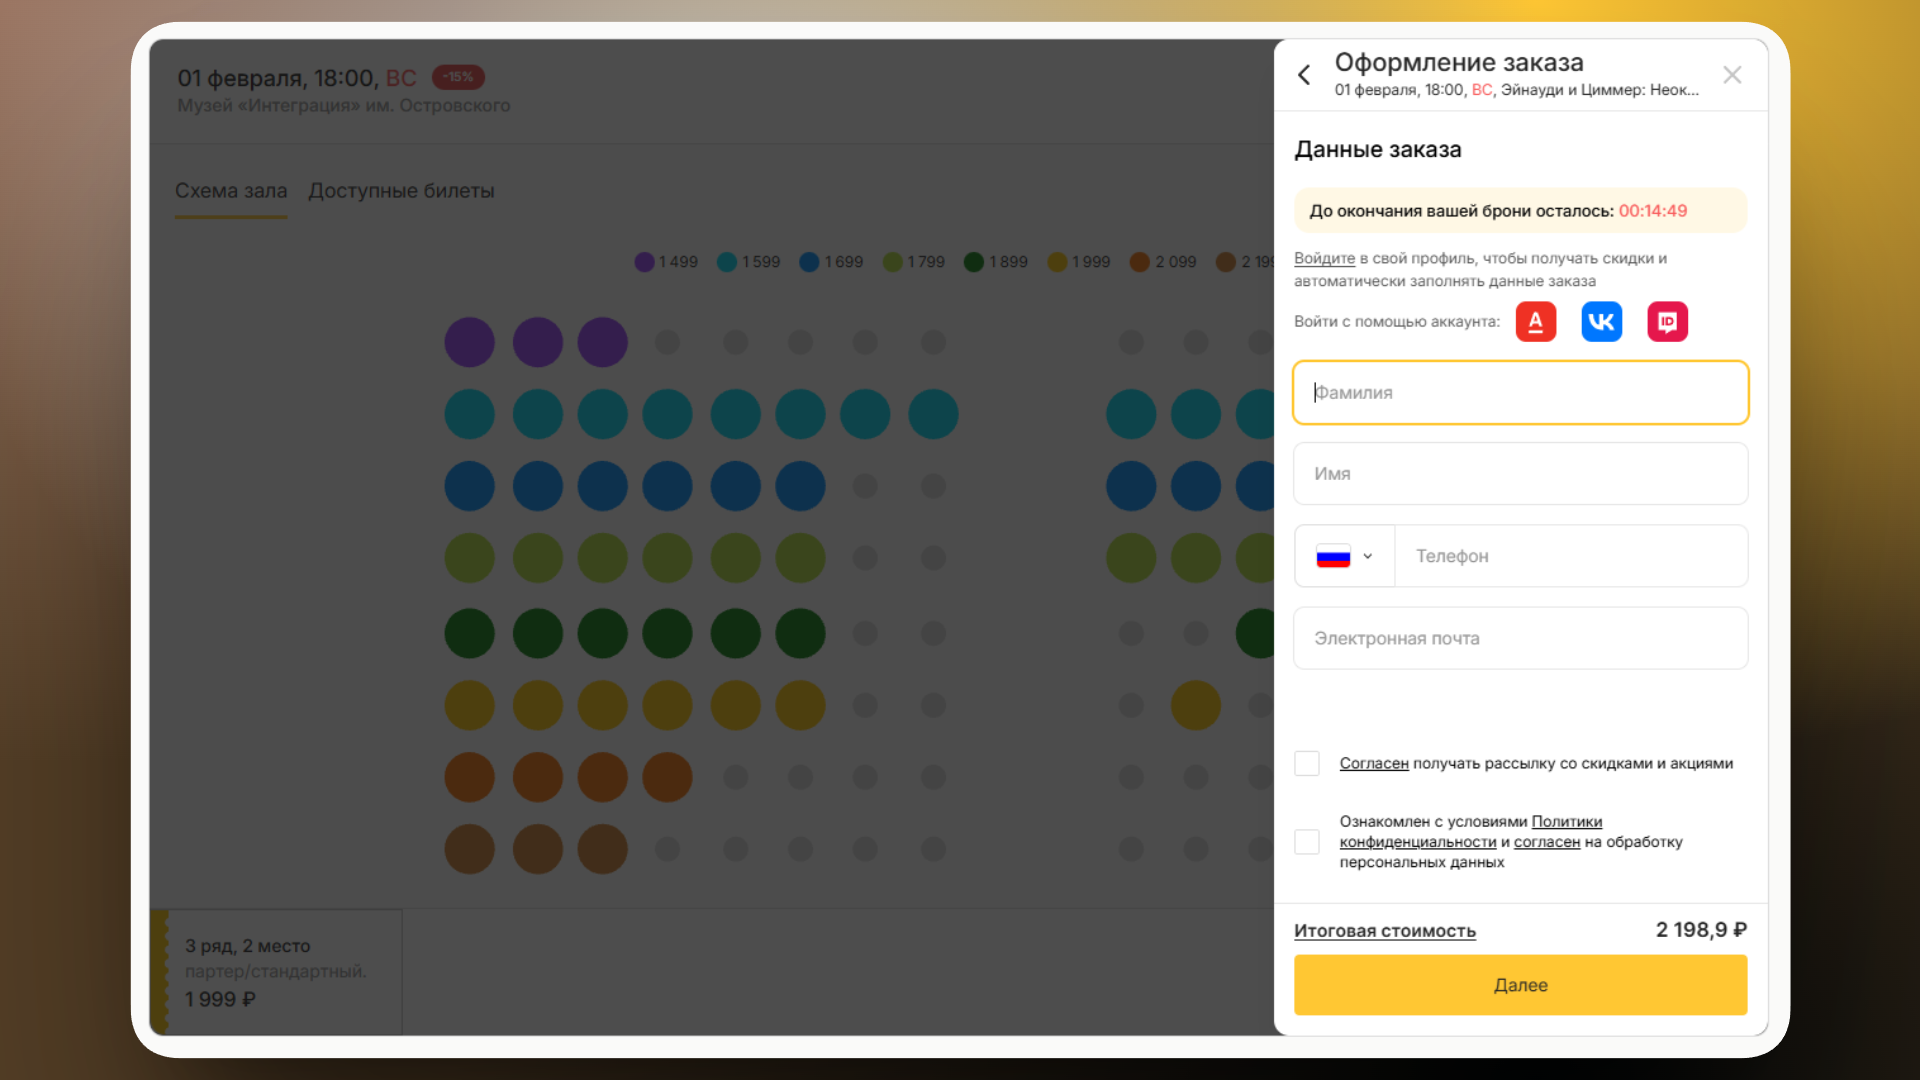The height and width of the screenshot is (1080, 1920).
Task: Follow the Войдите profile login link
Action: pyautogui.click(x=1324, y=258)
